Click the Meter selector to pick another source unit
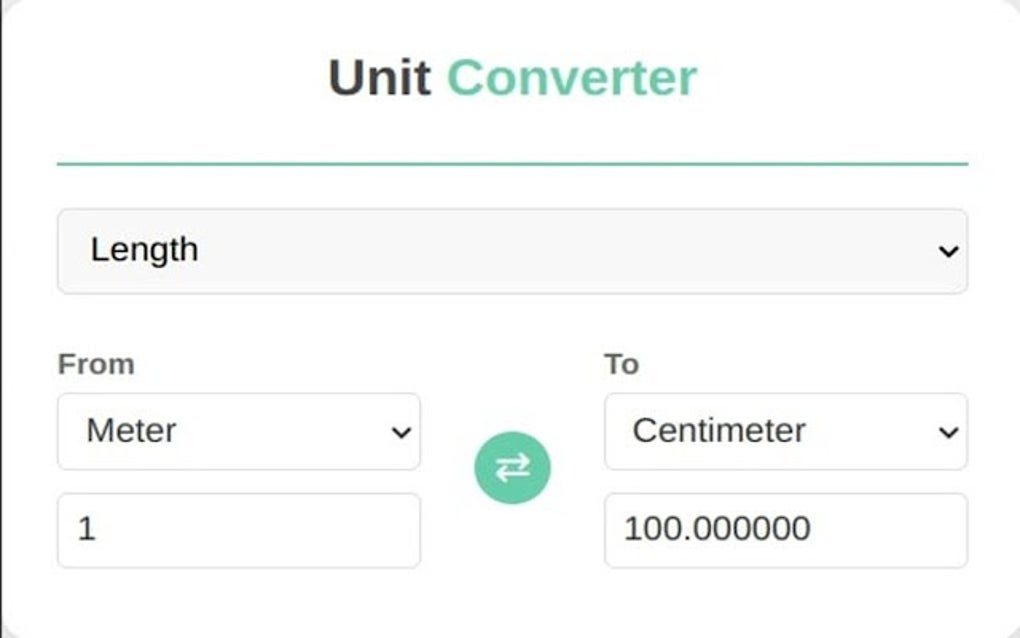Image resolution: width=1020 pixels, height=638 pixels. tap(238, 431)
